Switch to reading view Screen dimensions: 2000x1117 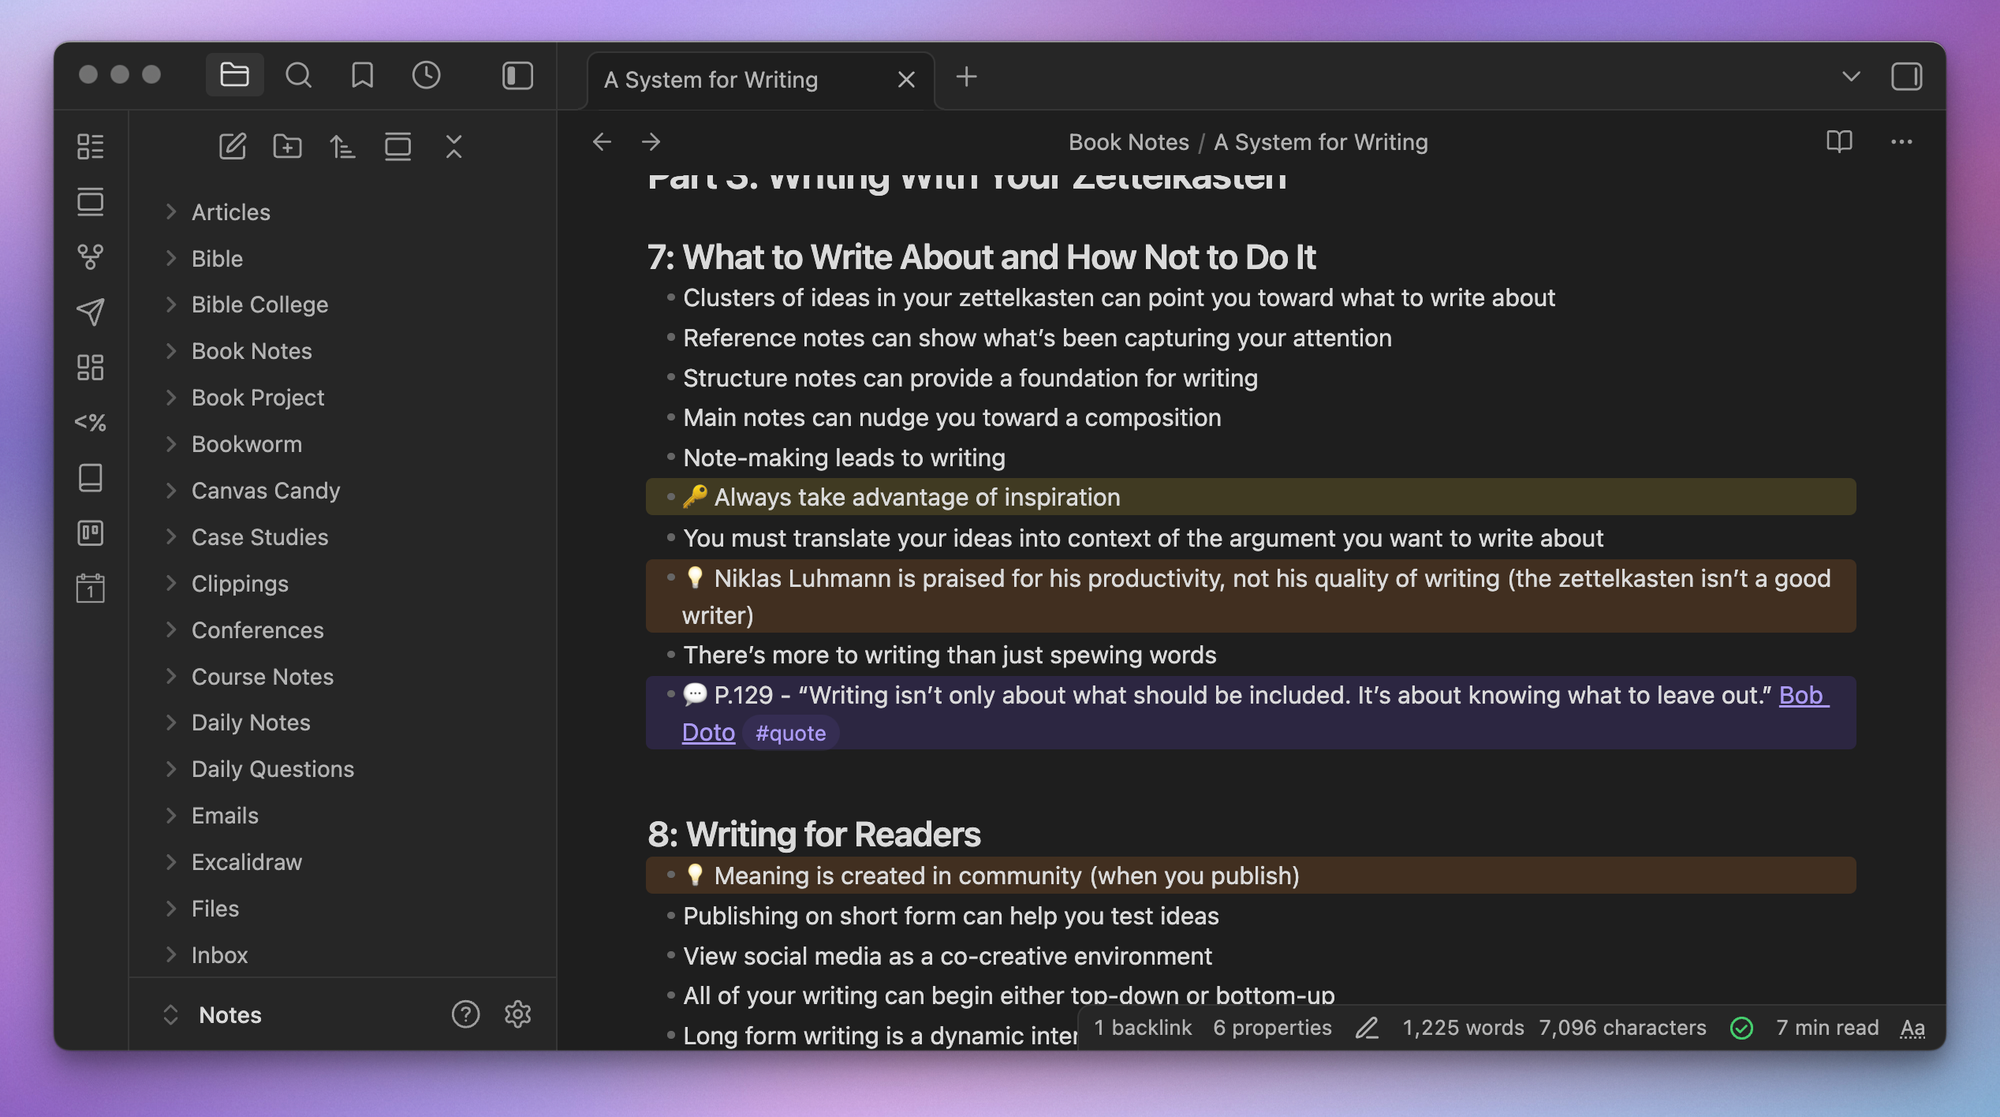click(x=1839, y=142)
